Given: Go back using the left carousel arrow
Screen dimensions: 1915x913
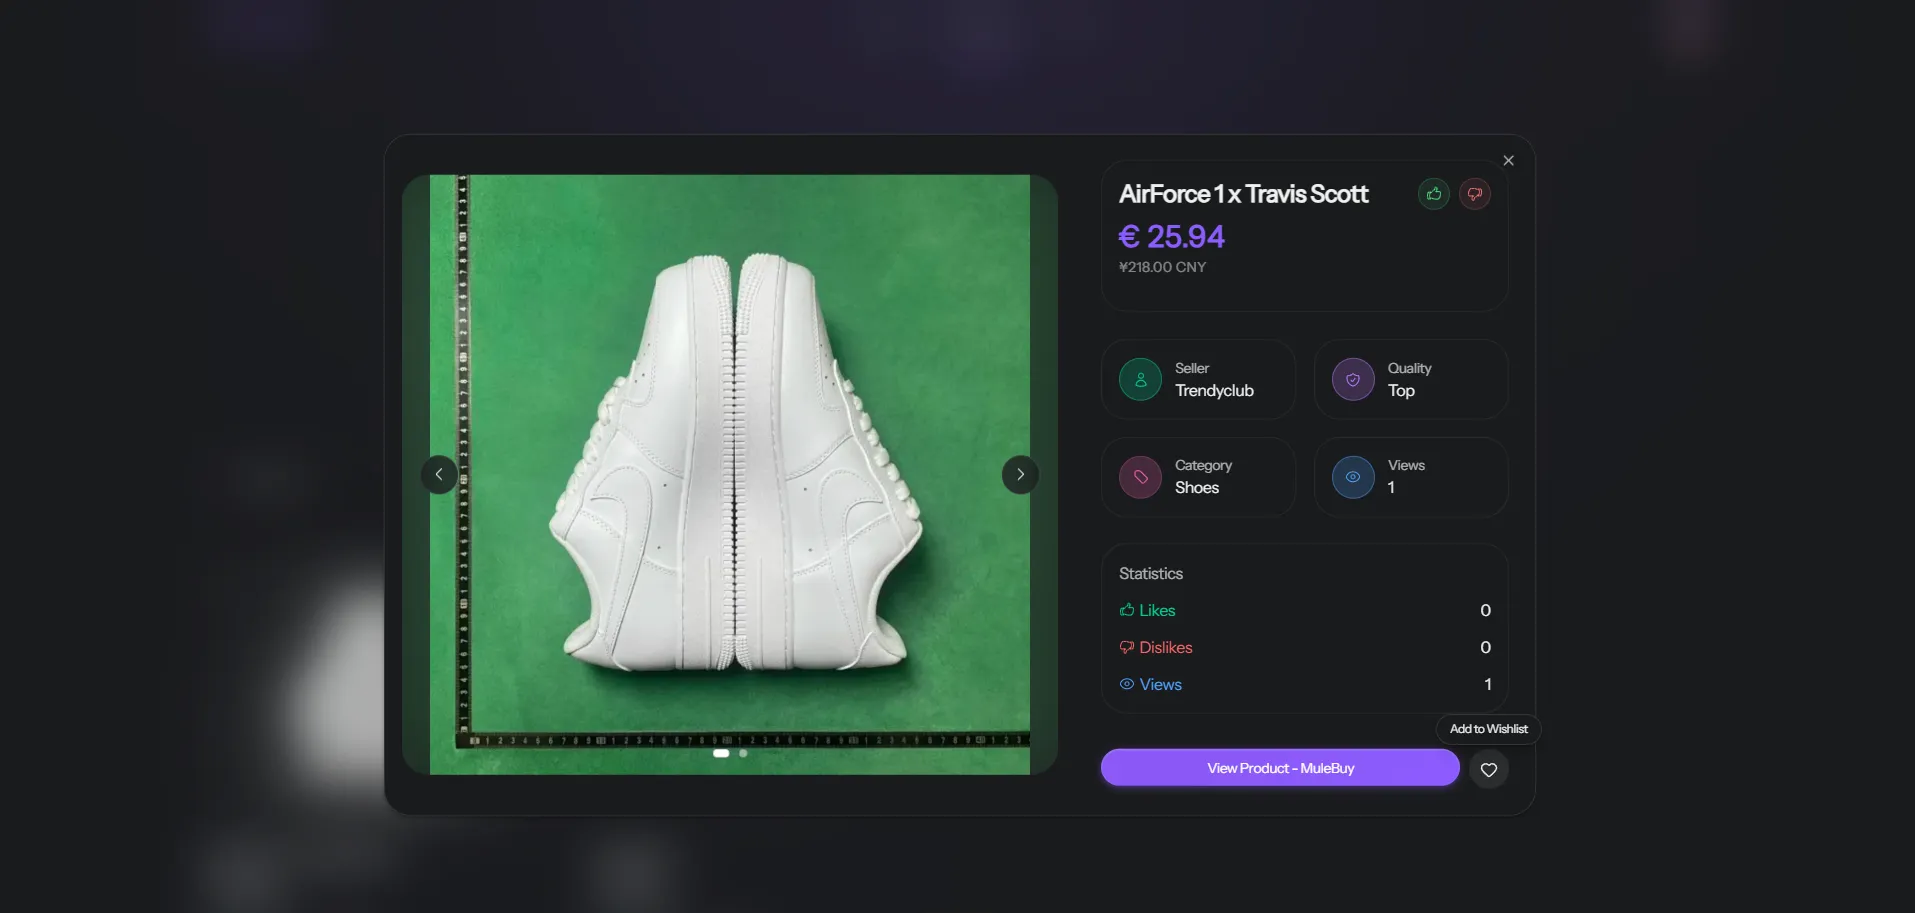Looking at the screenshot, I should (x=439, y=474).
